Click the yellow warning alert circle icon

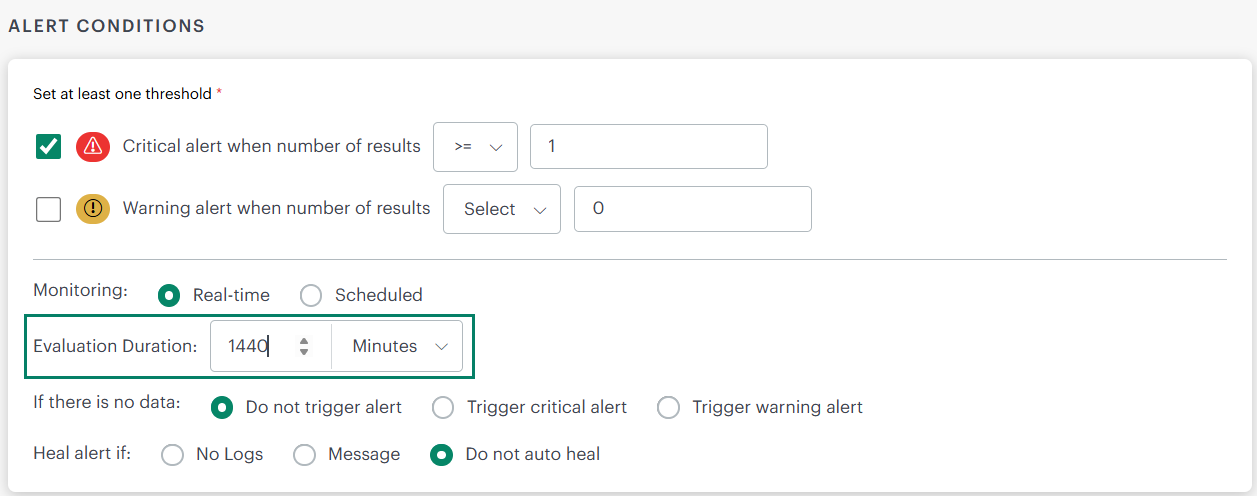[x=93, y=209]
